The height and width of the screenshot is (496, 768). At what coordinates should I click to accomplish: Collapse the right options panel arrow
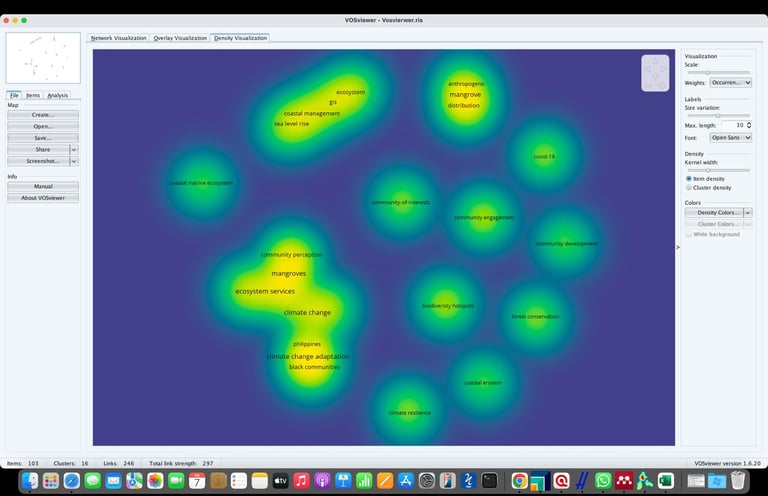678,247
